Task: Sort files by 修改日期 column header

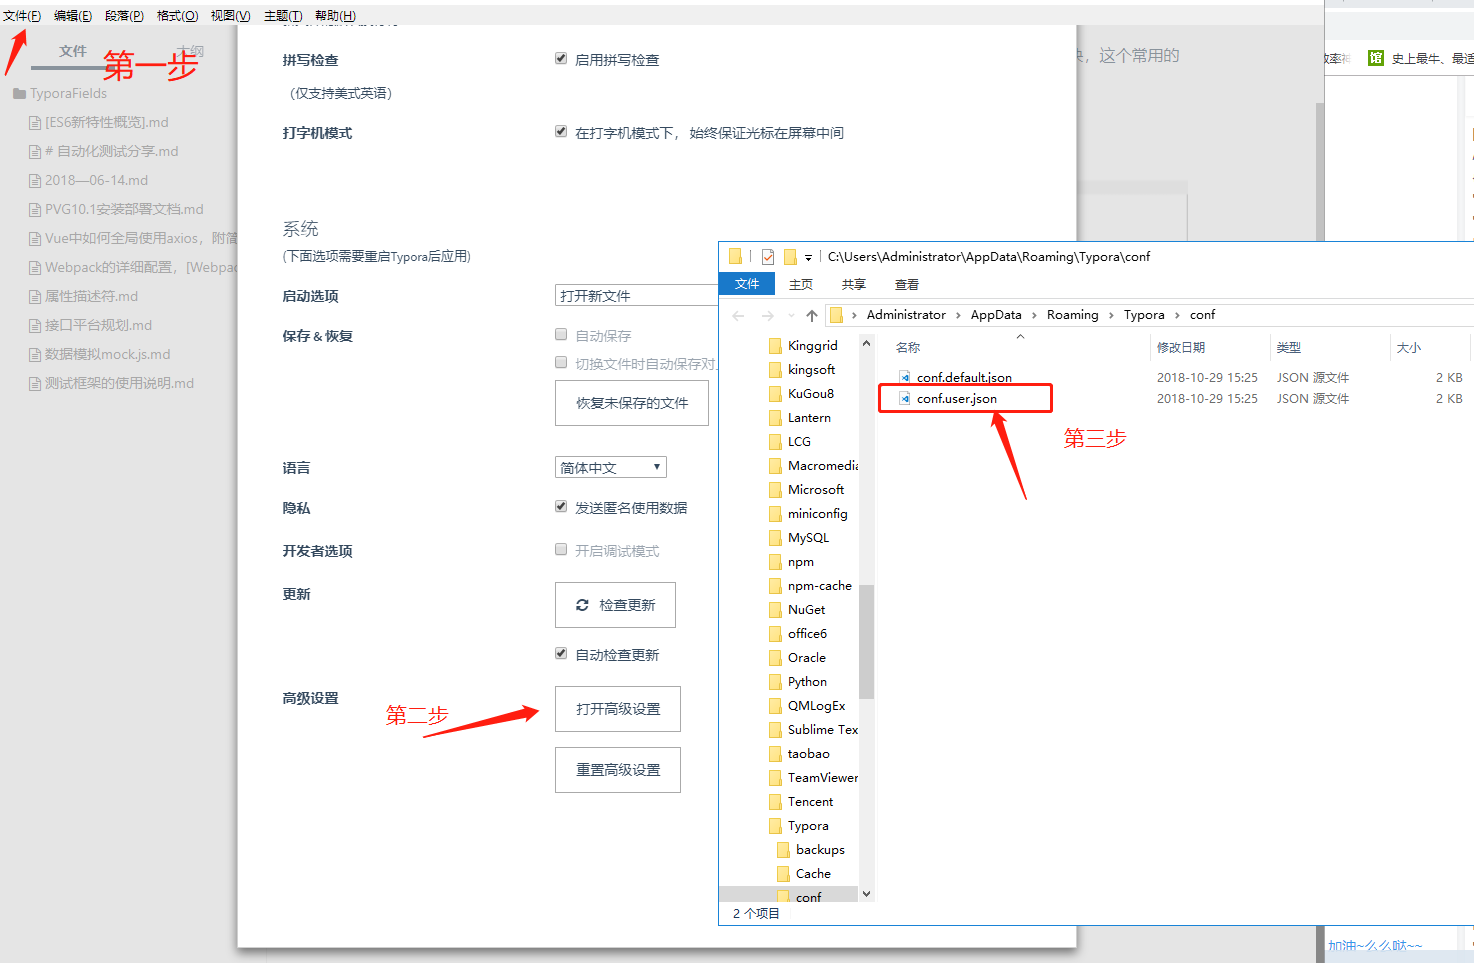Action: pyautogui.click(x=1181, y=348)
